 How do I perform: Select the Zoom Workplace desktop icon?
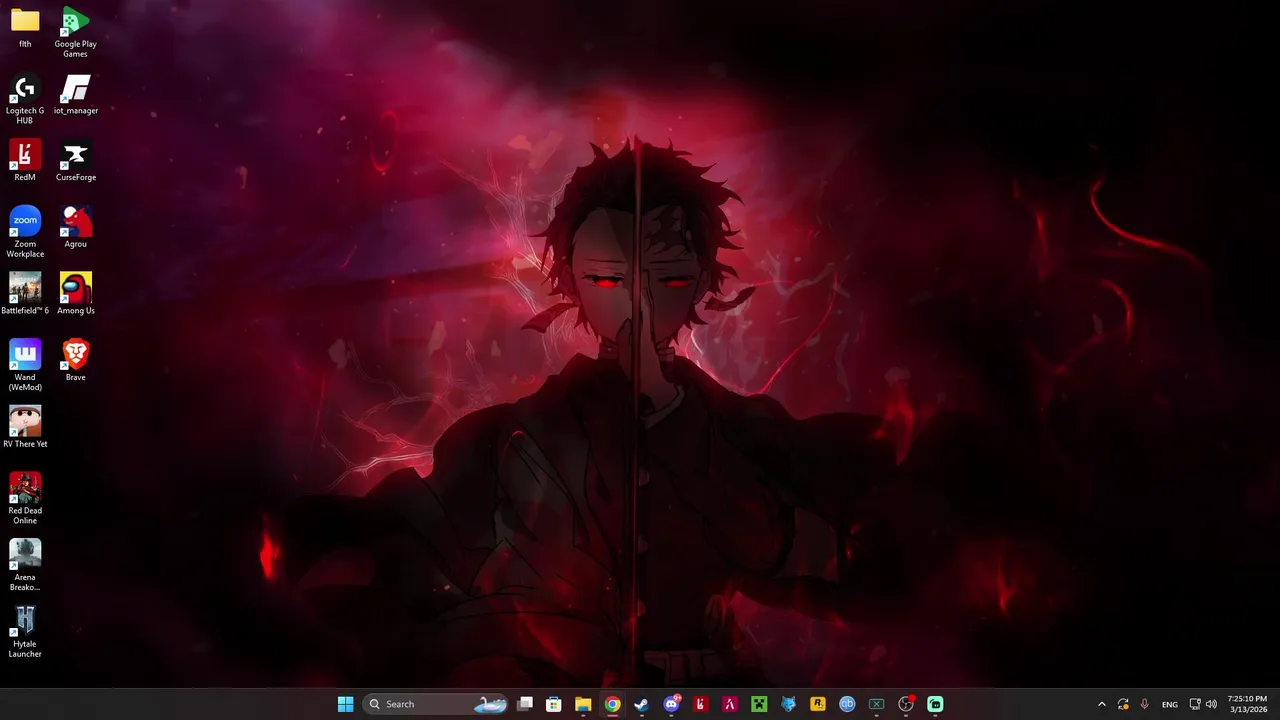coord(25,232)
